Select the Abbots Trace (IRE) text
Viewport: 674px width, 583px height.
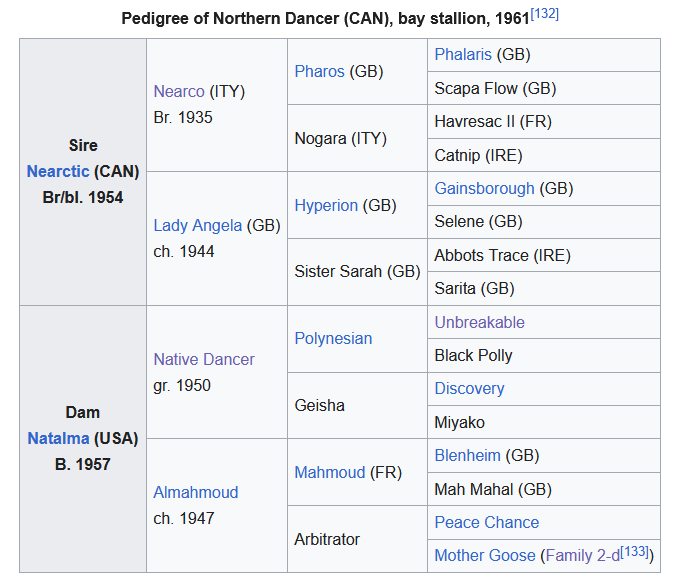502,256
